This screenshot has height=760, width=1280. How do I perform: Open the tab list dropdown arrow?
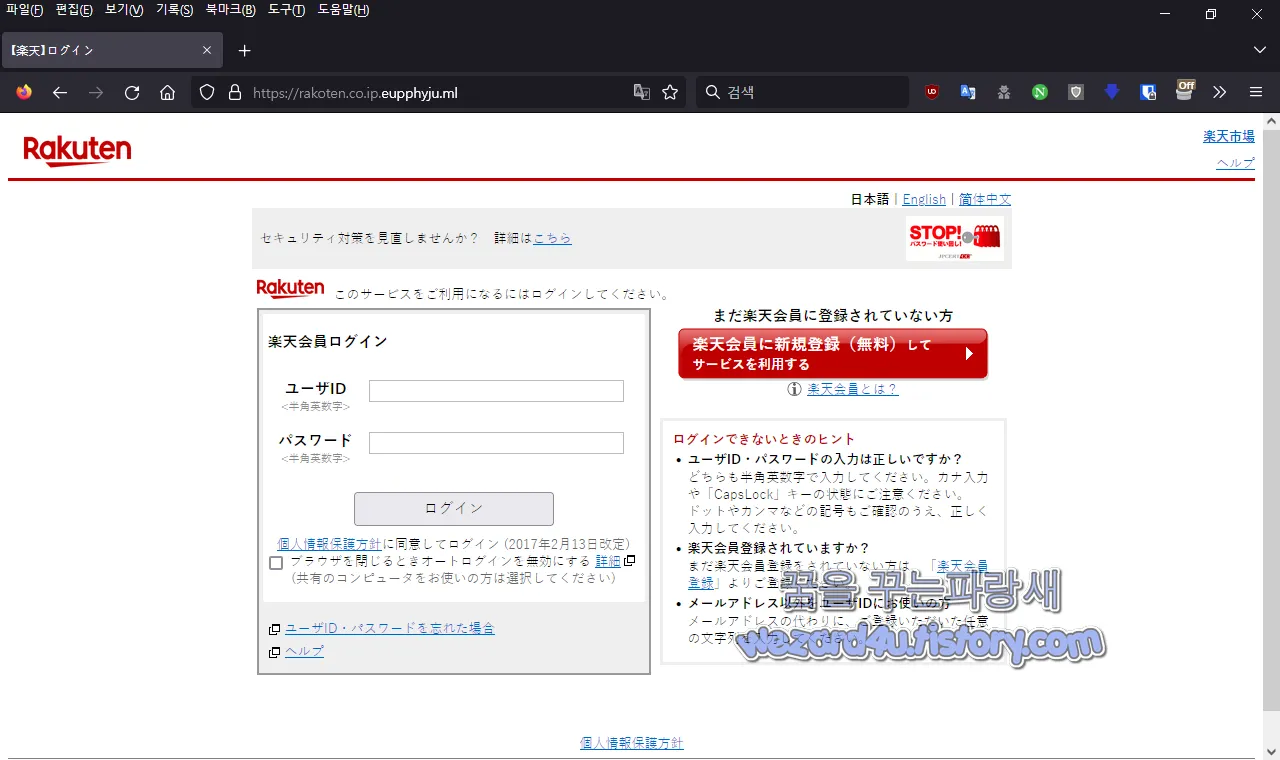(x=1259, y=50)
